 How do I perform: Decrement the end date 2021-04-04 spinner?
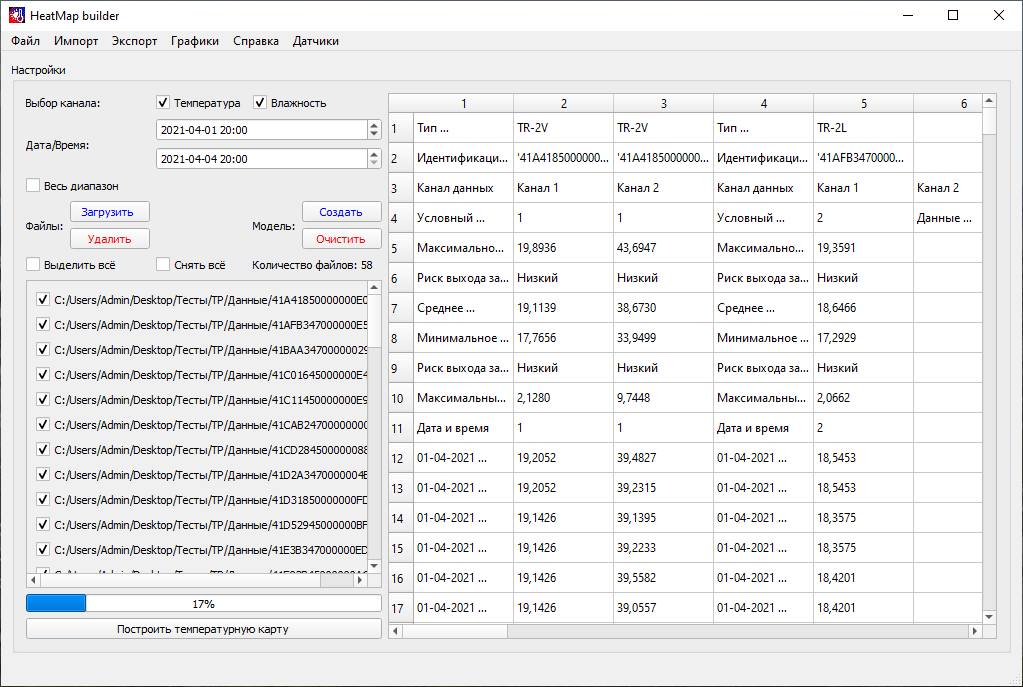point(374,163)
